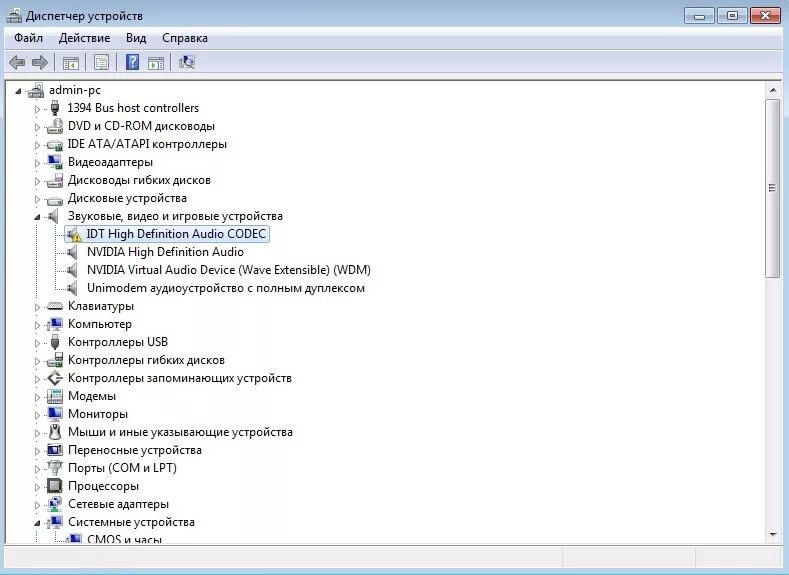
Task: Click the Видеоадаптеры icon
Action: click(x=54, y=162)
